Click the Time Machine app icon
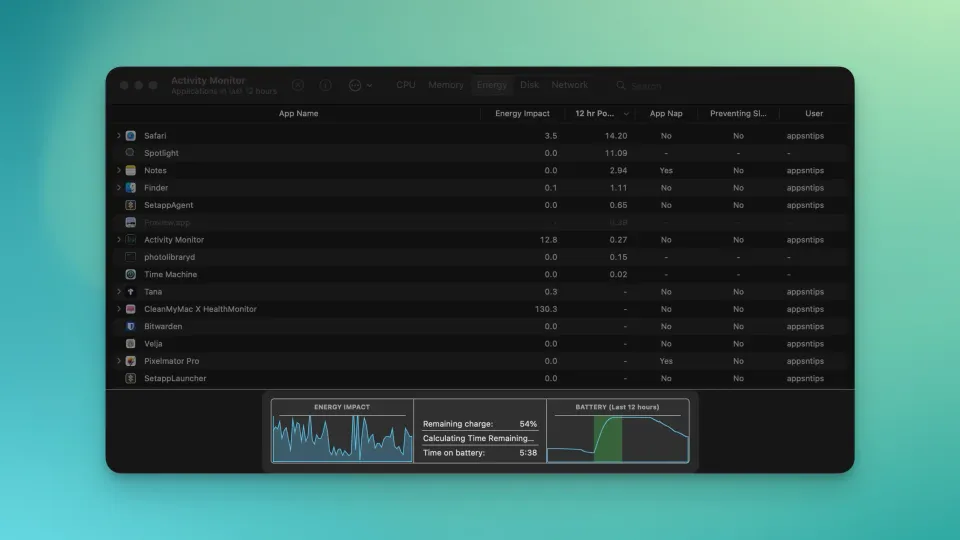Viewport: 960px width, 540px height. pyautogui.click(x=131, y=275)
